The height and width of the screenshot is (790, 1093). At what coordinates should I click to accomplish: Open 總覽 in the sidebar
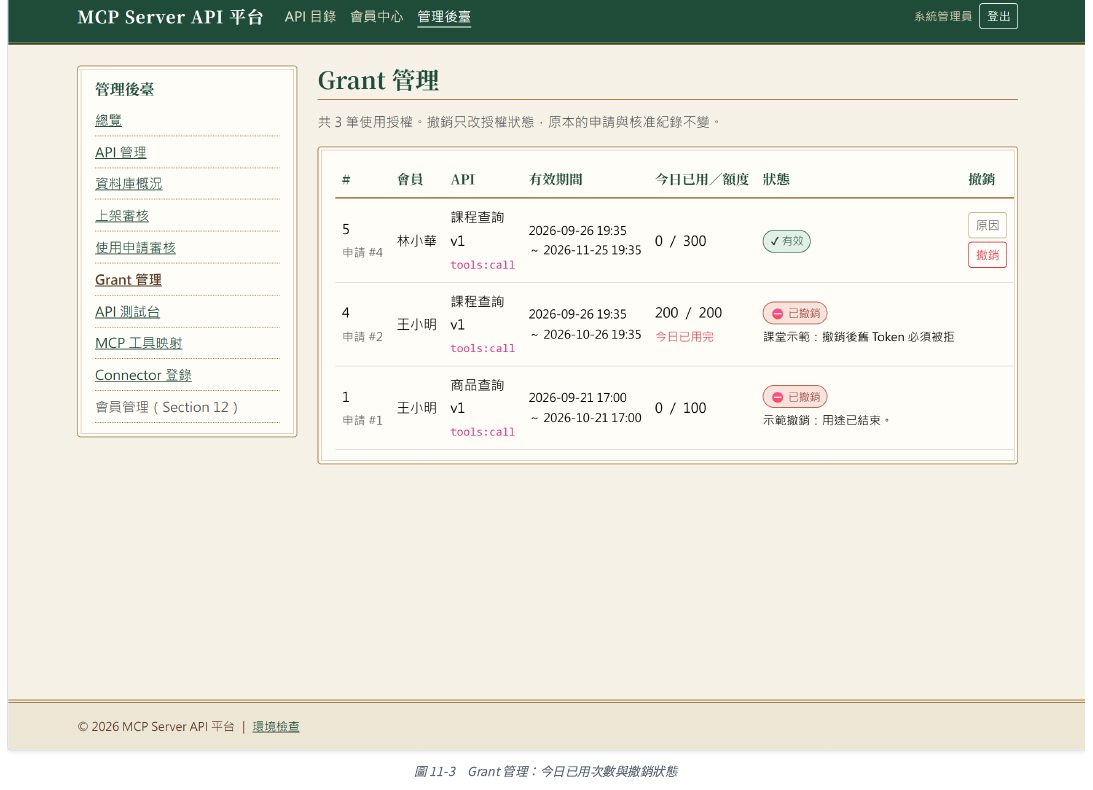pos(108,120)
